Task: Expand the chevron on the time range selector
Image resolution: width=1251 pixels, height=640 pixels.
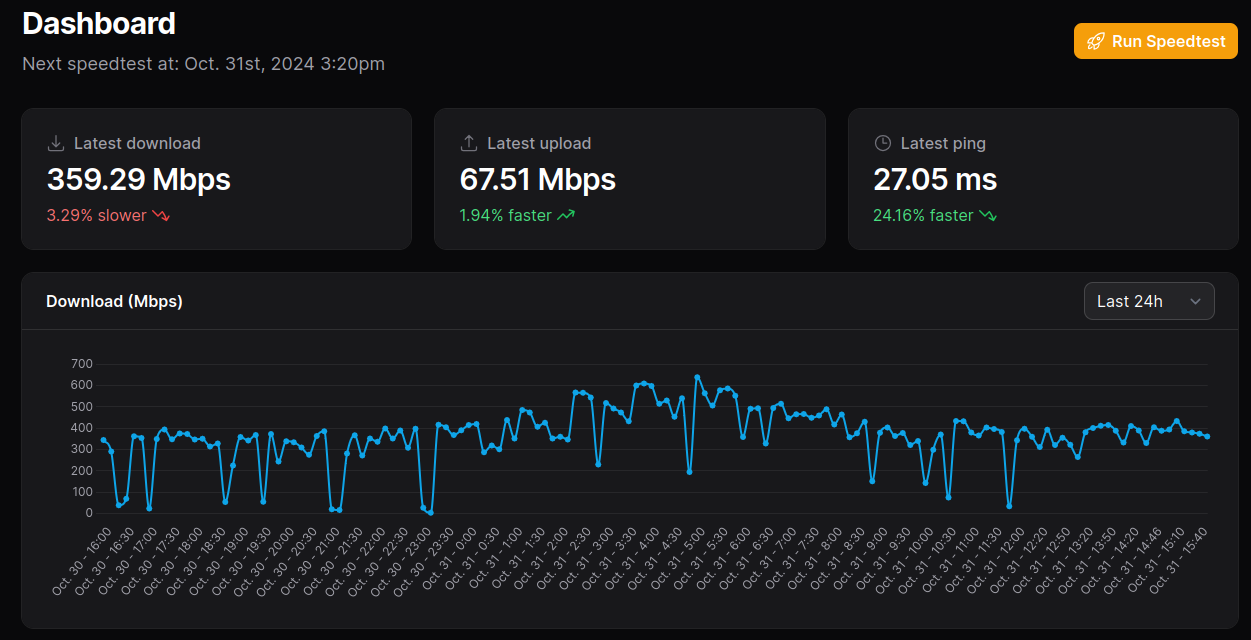Action: tap(1195, 301)
